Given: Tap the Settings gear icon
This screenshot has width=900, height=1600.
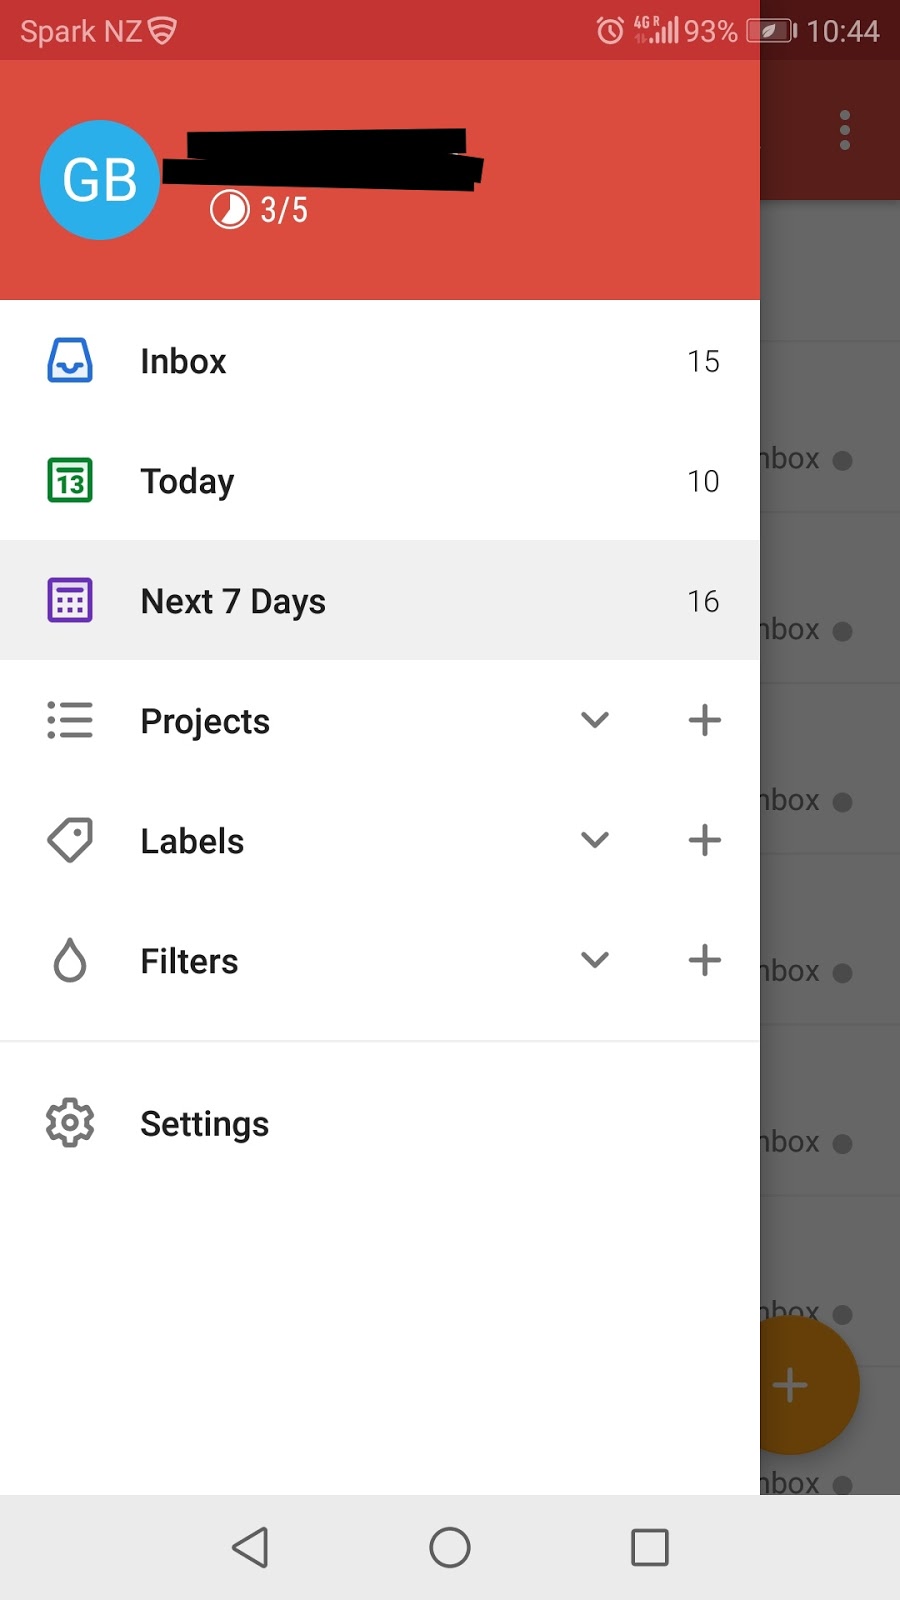Looking at the screenshot, I should (70, 1123).
